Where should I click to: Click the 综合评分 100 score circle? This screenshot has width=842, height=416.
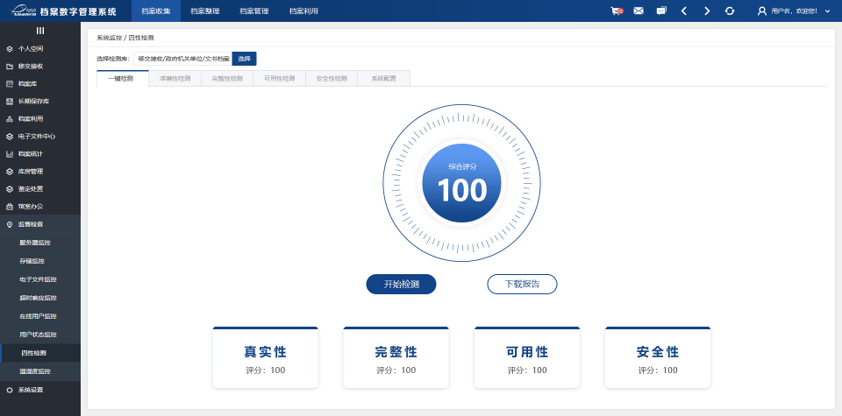(462, 183)
